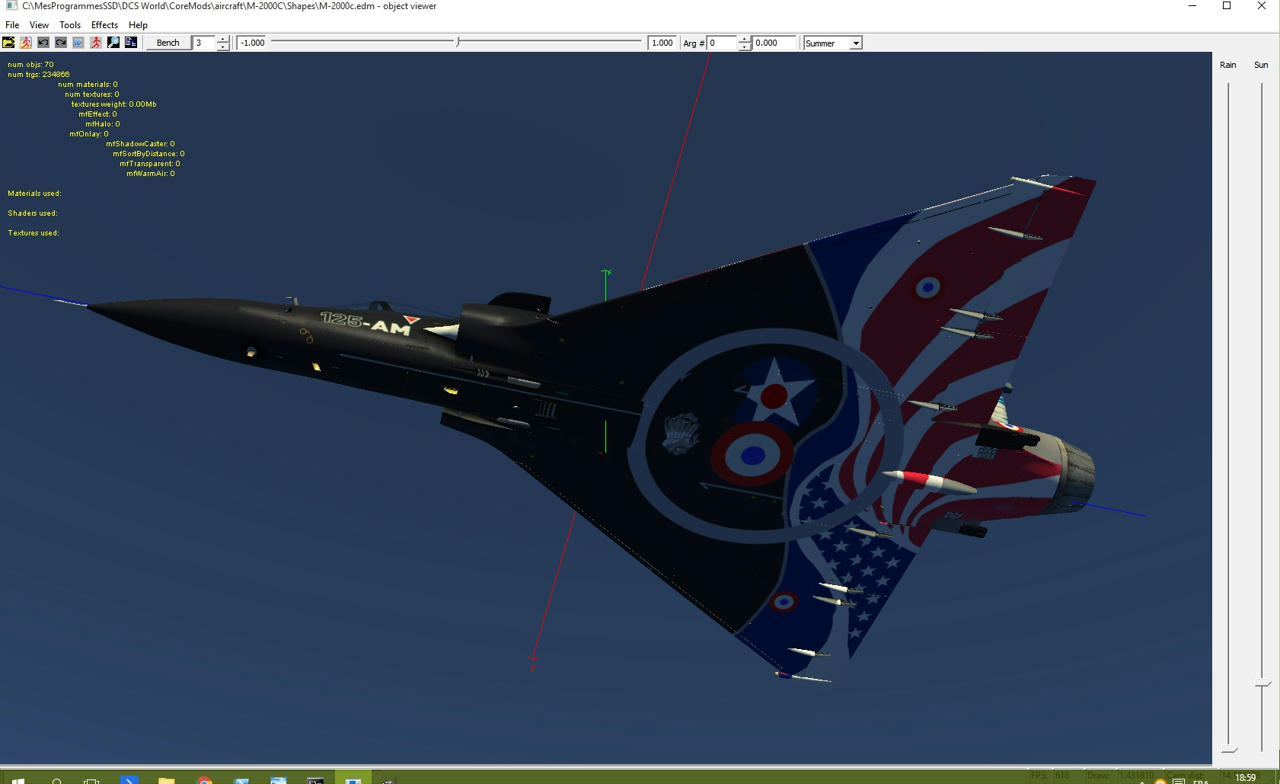1280x784 pixels.
Task: Open the Effects menu
Action: pos(104,25)
